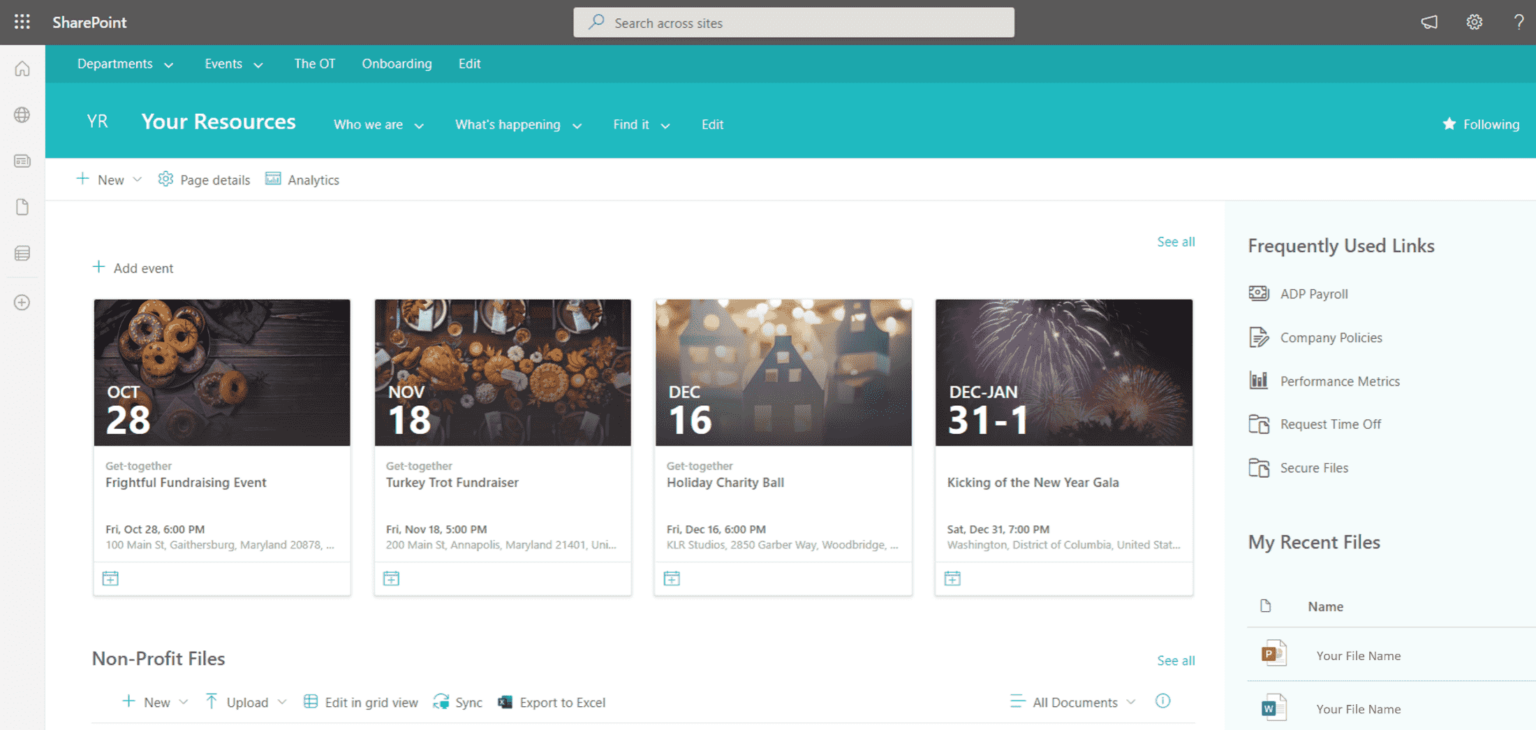Open the Analytics panel

coord(301,180)
